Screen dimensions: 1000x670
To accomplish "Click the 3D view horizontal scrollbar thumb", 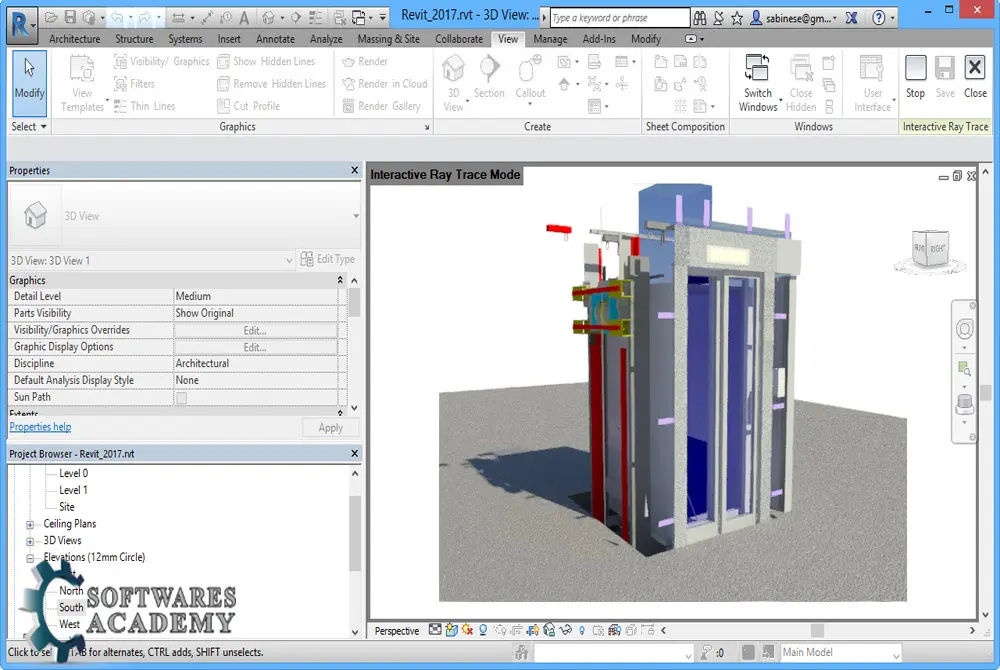I will tap(817, 630).
